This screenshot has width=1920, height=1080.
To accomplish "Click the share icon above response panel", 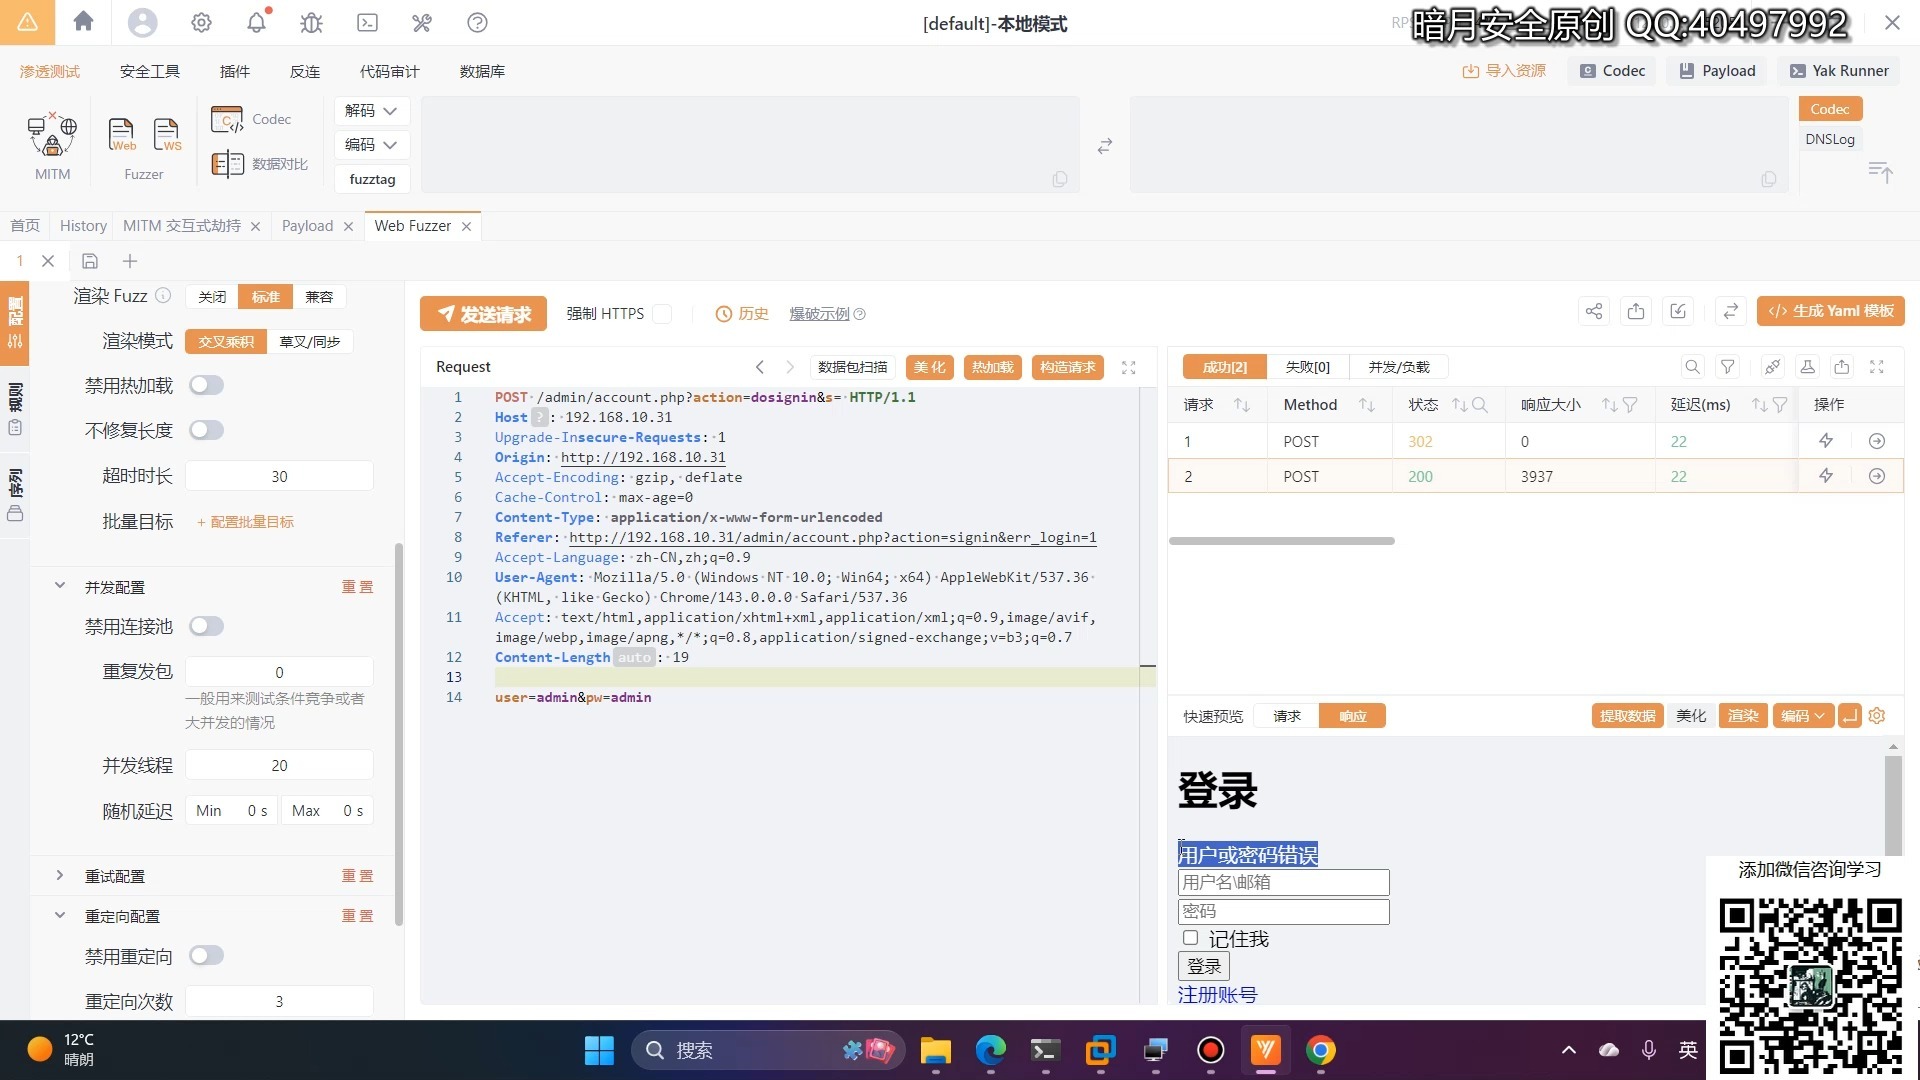I will [1594, 311].
